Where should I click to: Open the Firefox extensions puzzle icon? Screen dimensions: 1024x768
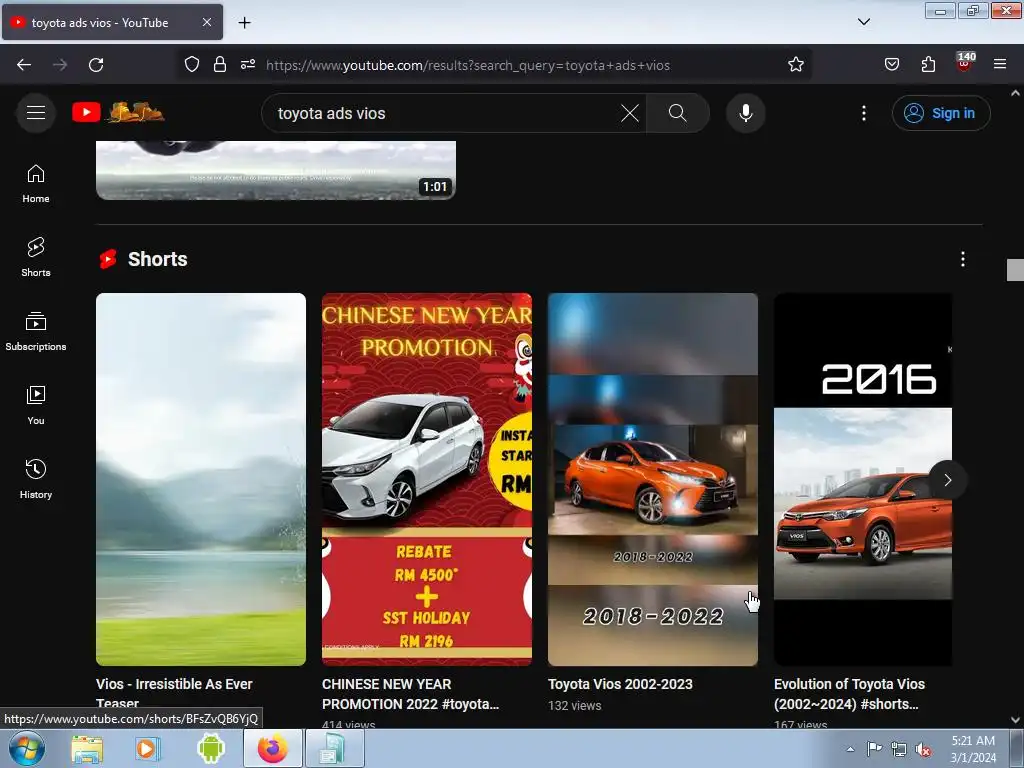[x=928, y=65]
